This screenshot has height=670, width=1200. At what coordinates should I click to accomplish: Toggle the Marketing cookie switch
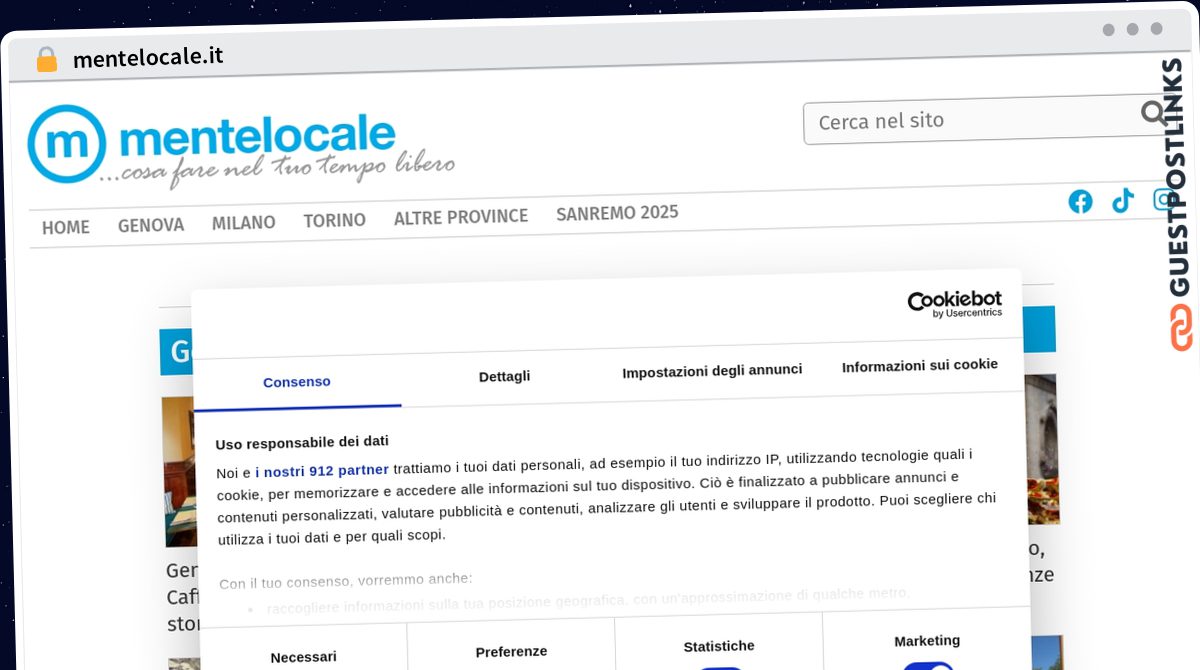pyautogui.click(x=927, y=665)
